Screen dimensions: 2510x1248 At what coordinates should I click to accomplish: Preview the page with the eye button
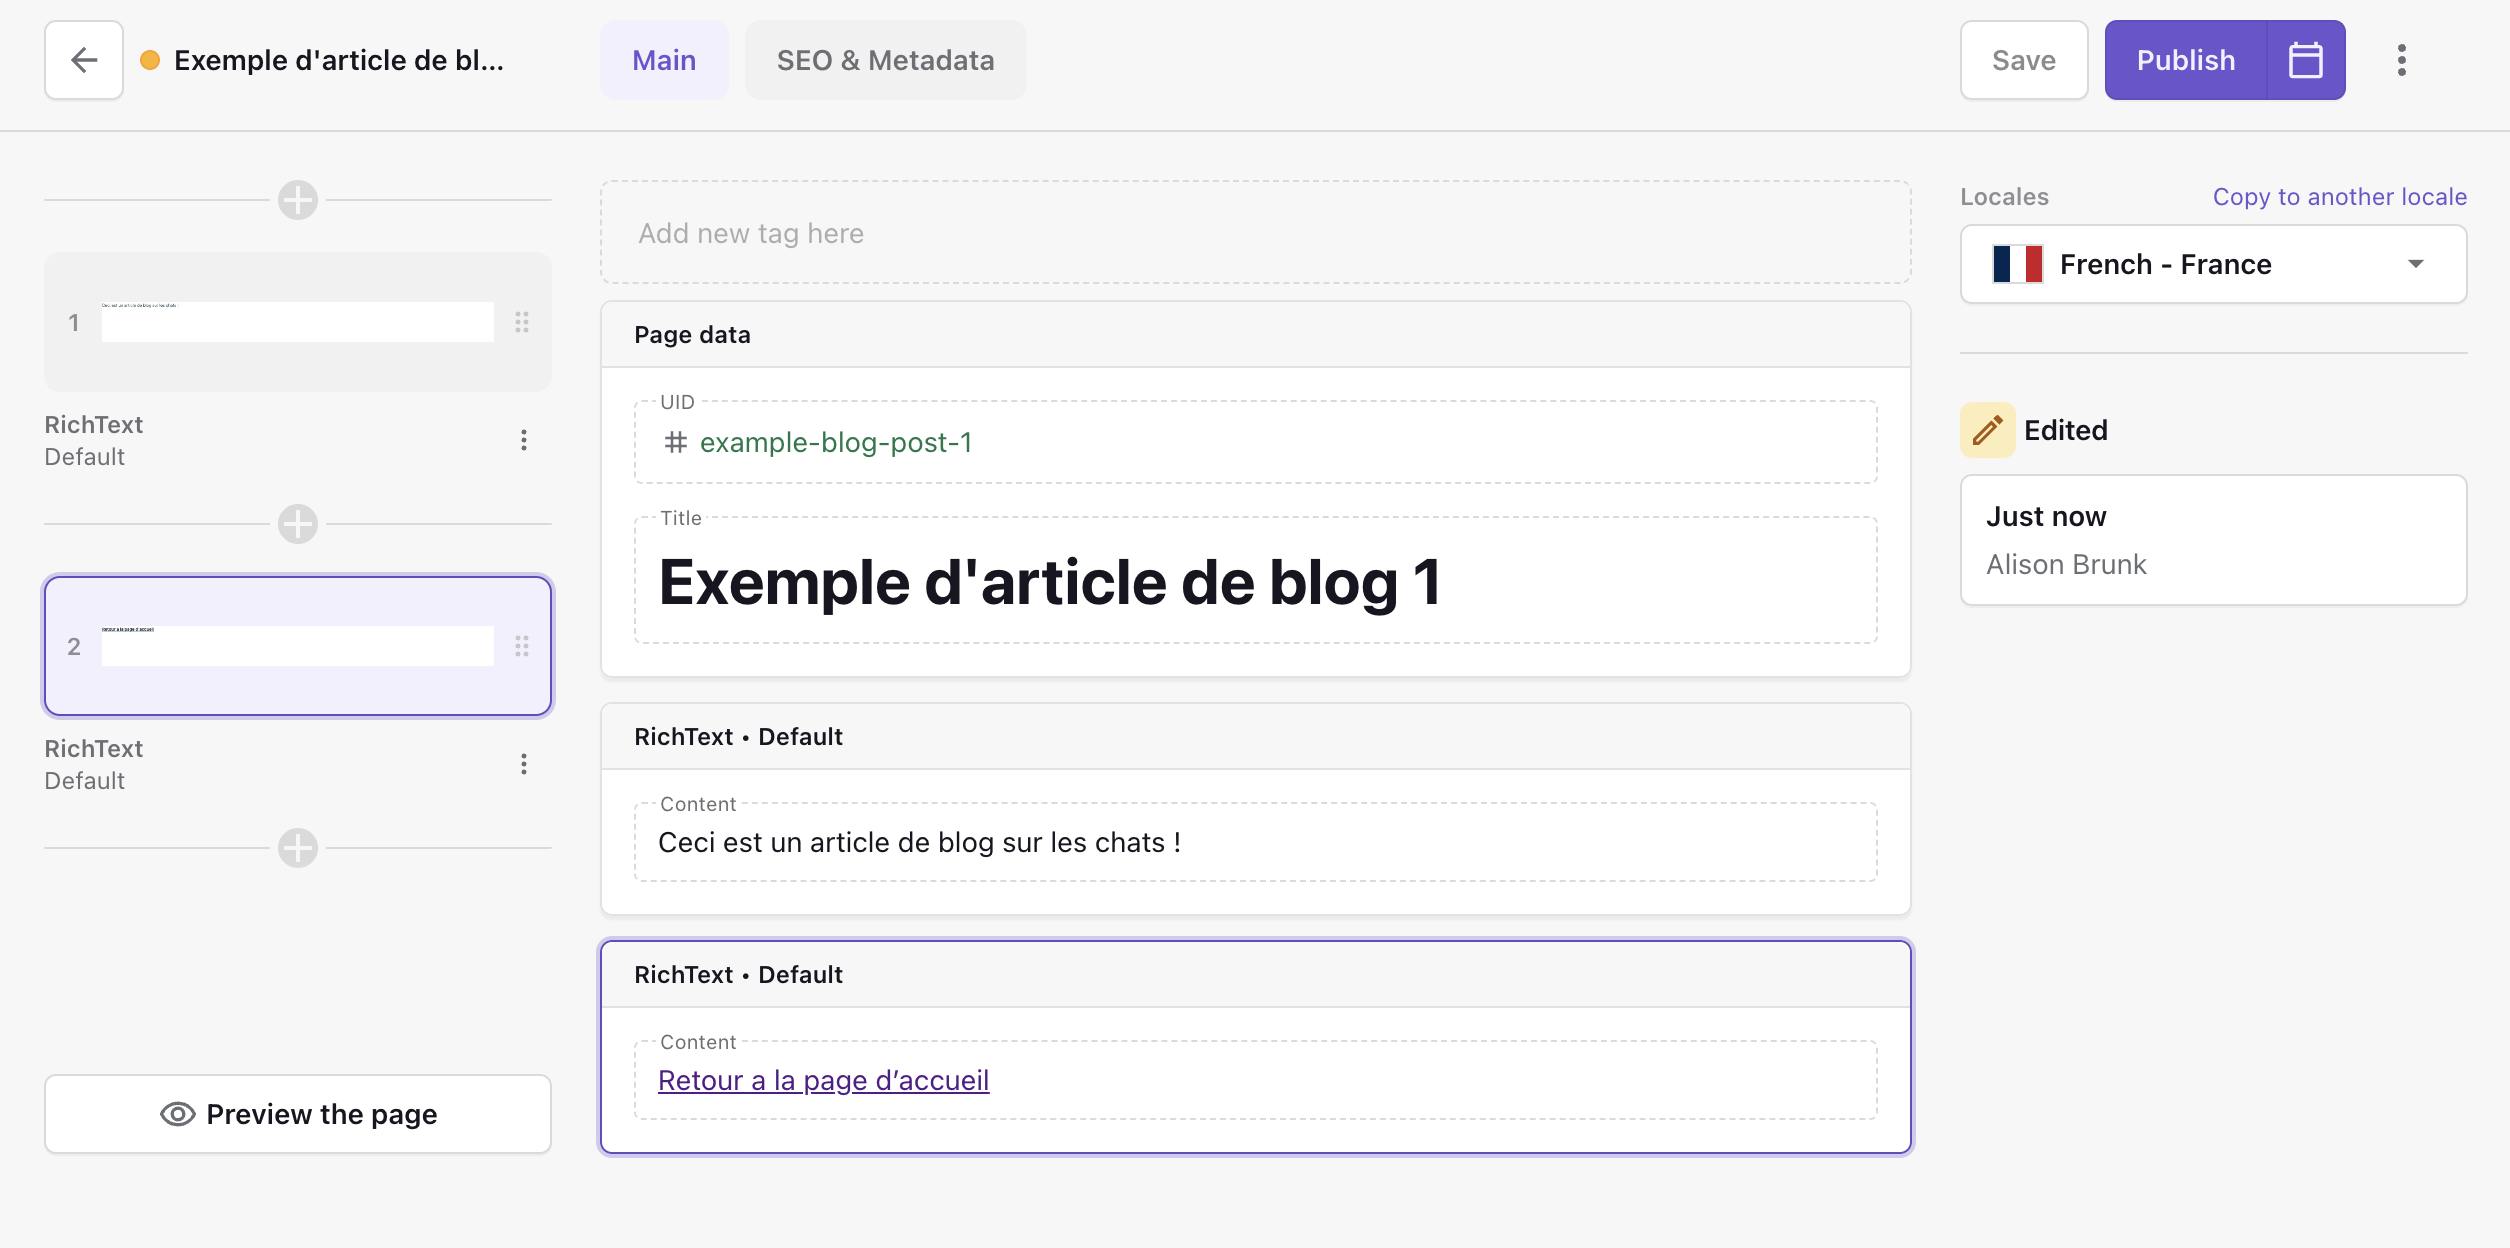[298, 1114]
